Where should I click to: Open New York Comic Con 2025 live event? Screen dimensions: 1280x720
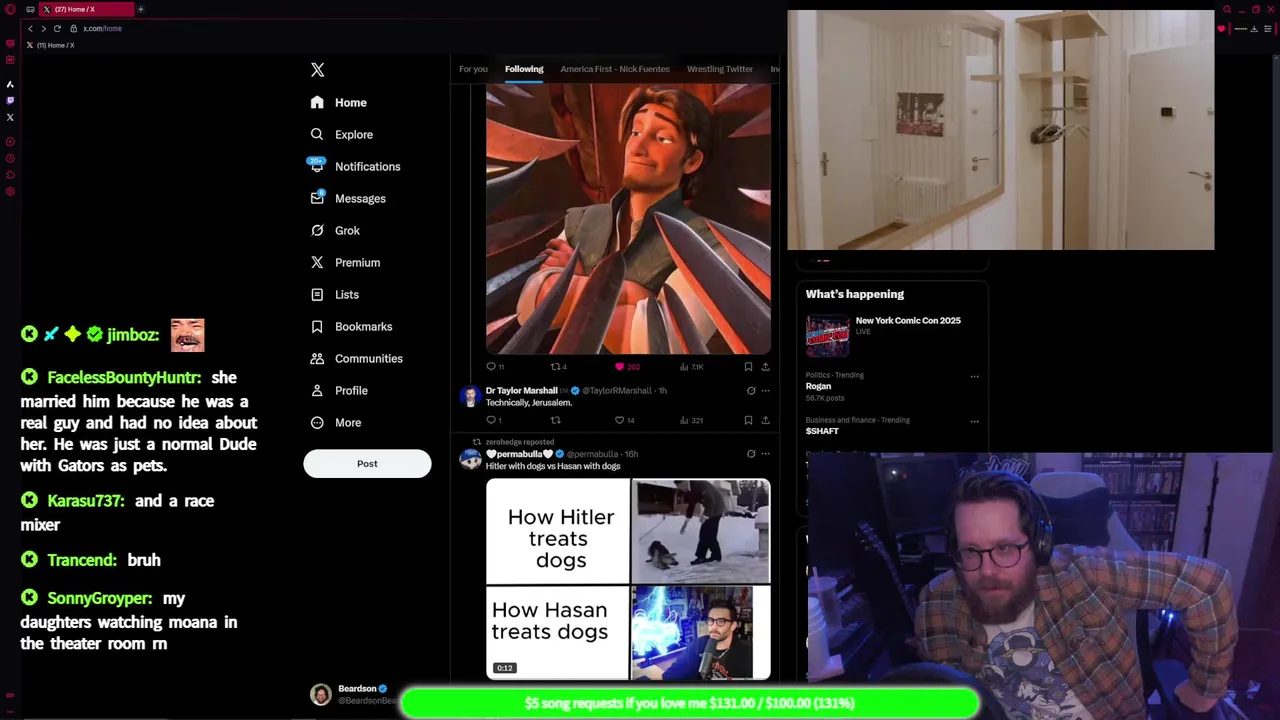[x=884, y=335]
